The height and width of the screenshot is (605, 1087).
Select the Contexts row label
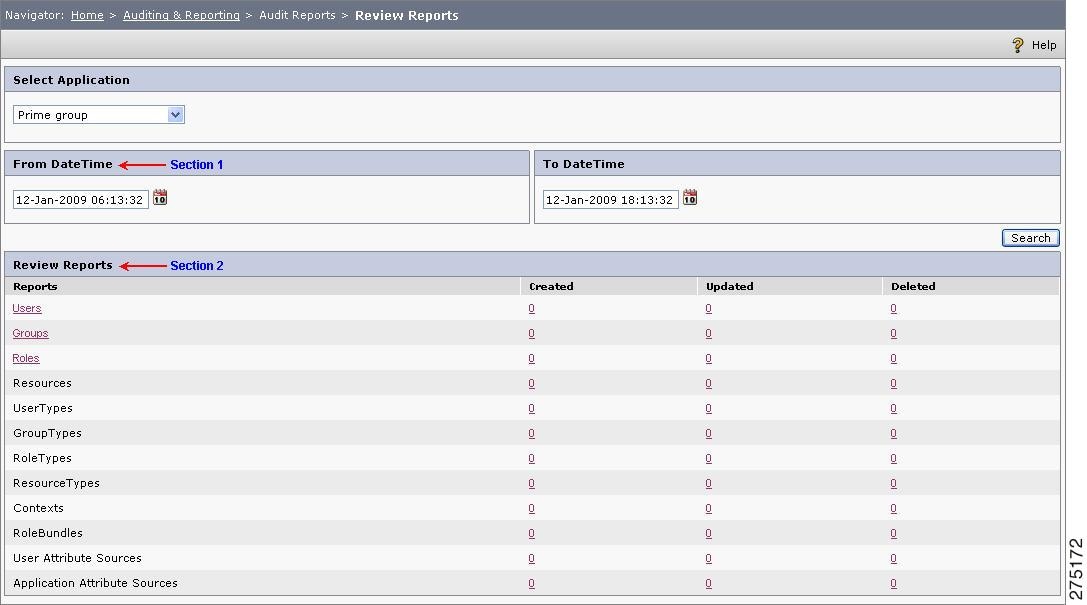tap(38, 508)
